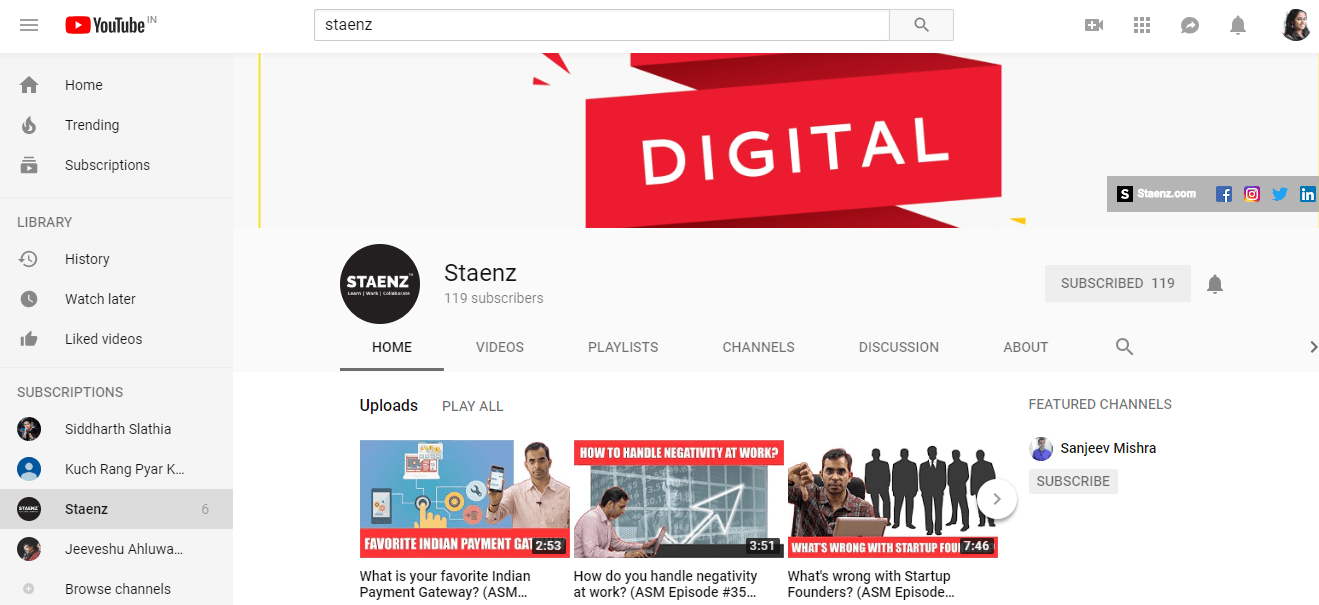
Task: Switch to the DISCUSSION tab
Action: 899,347
